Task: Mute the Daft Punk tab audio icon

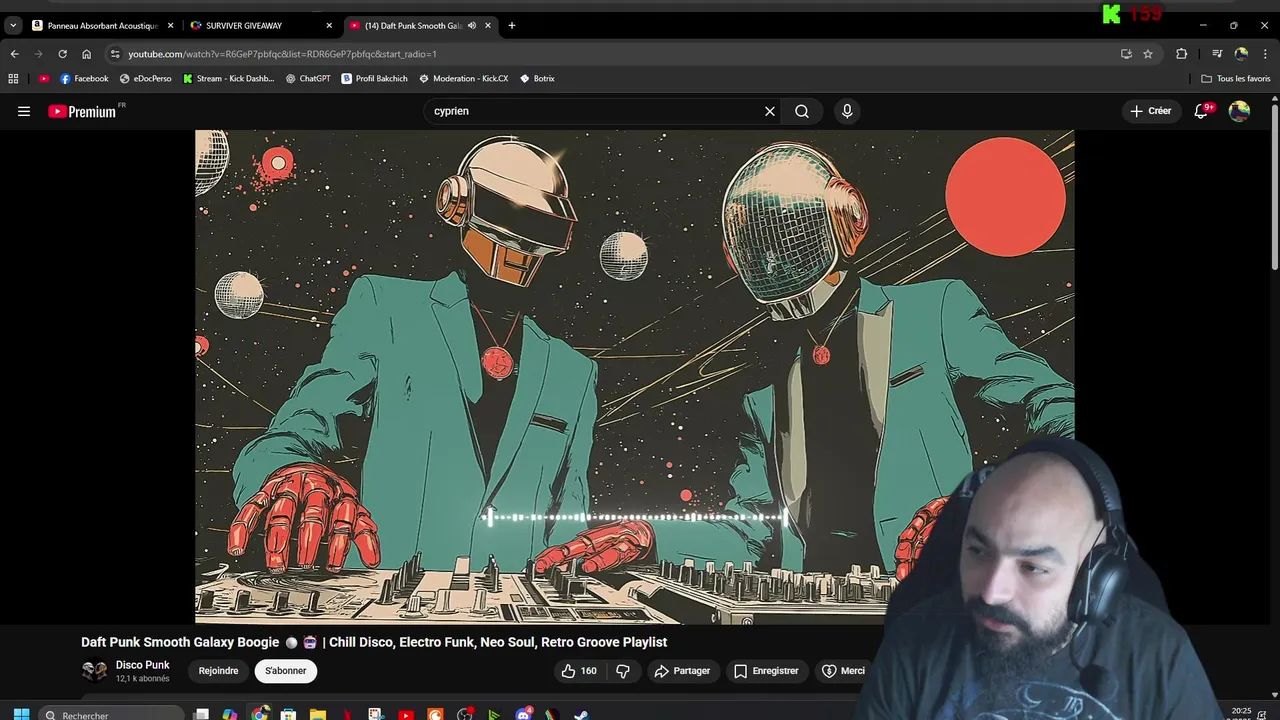Action: point(471,25)
